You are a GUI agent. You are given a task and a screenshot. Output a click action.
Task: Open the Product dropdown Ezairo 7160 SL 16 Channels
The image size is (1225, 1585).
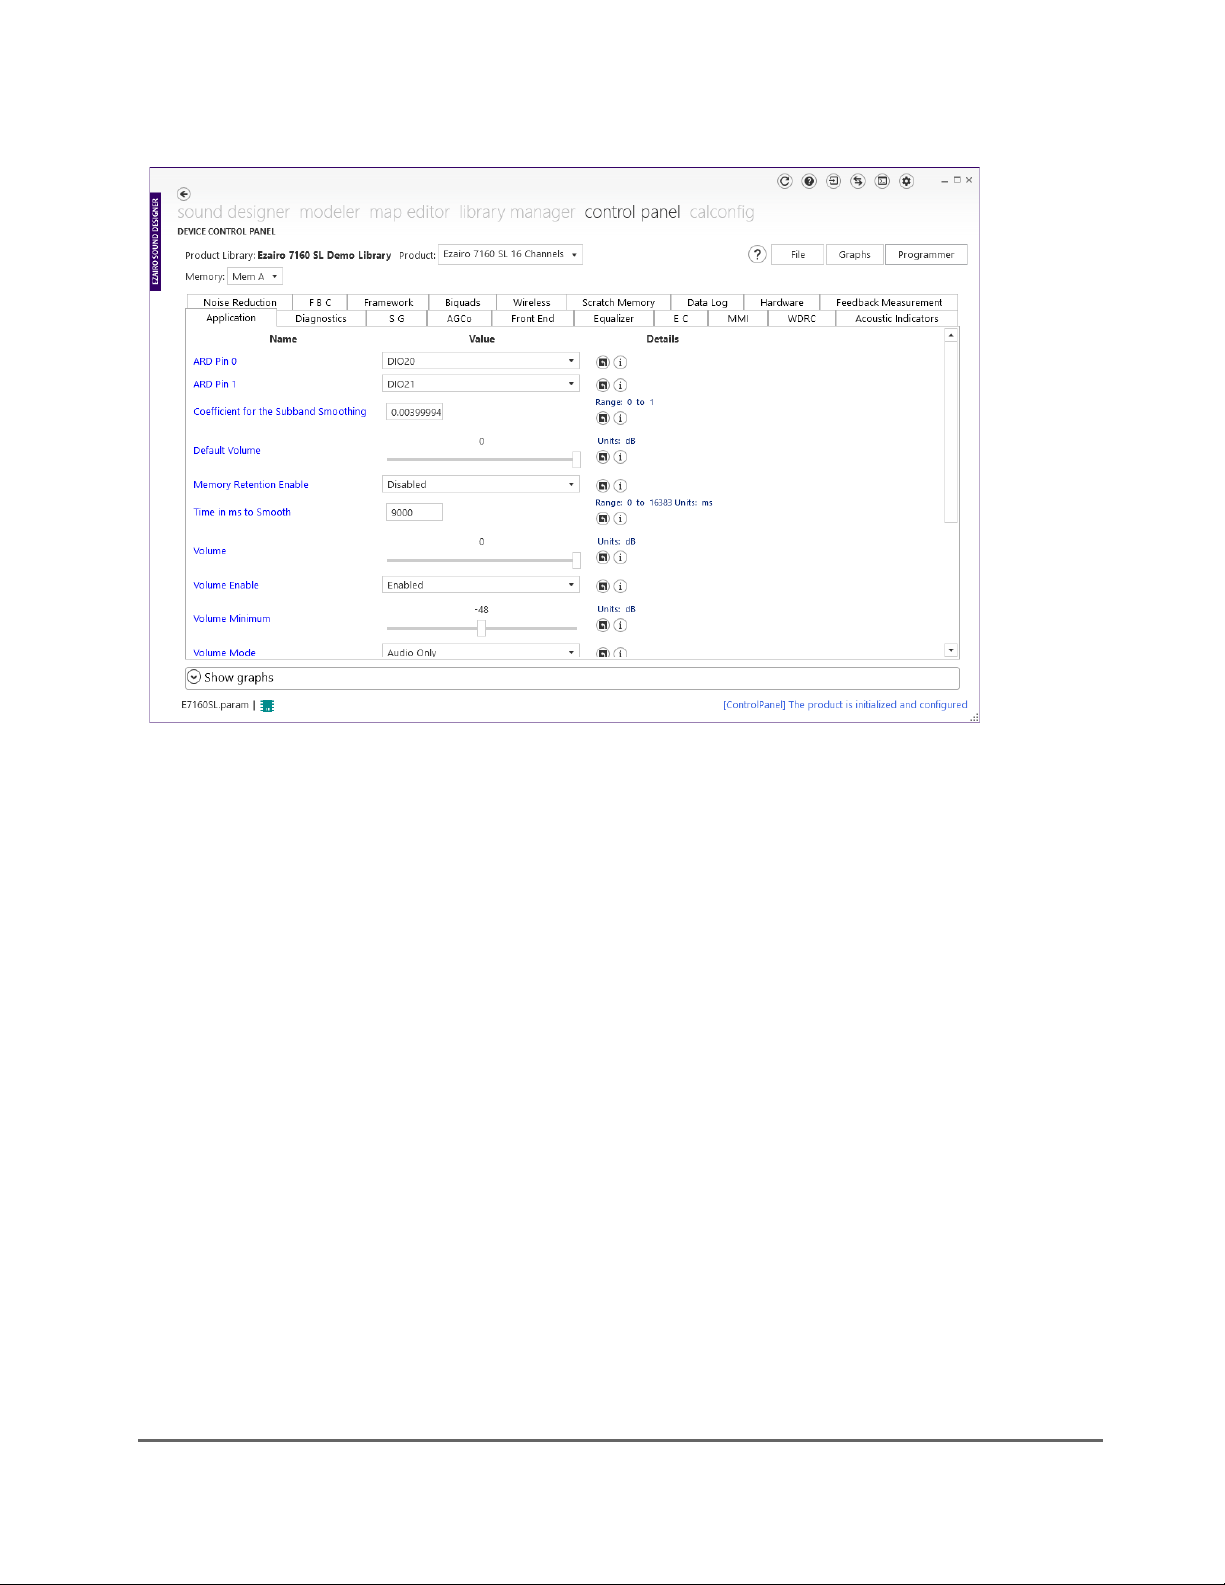(x=510, y=254)
